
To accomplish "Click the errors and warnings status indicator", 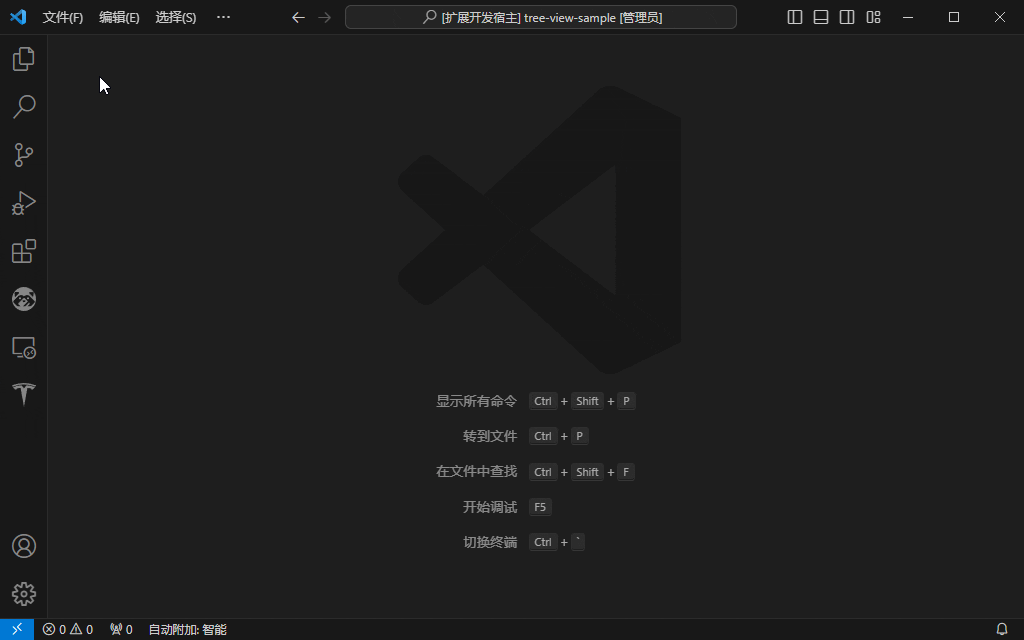I will 68,629.
